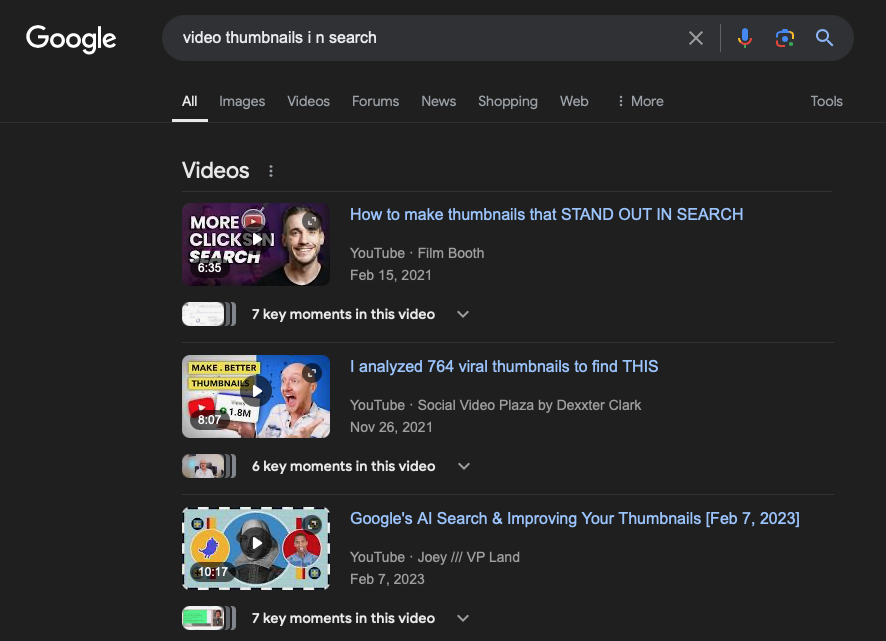Viewport: 886px width, 641px height.
Task: Click inside the search query text field
Action: 420,38
